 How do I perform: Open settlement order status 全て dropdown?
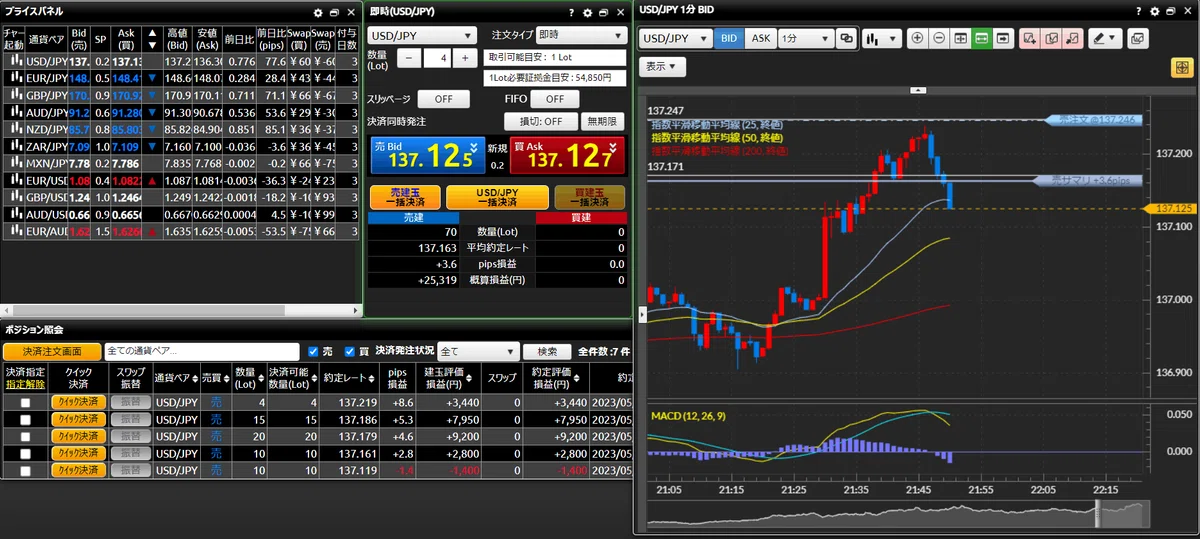click(478, 351)
